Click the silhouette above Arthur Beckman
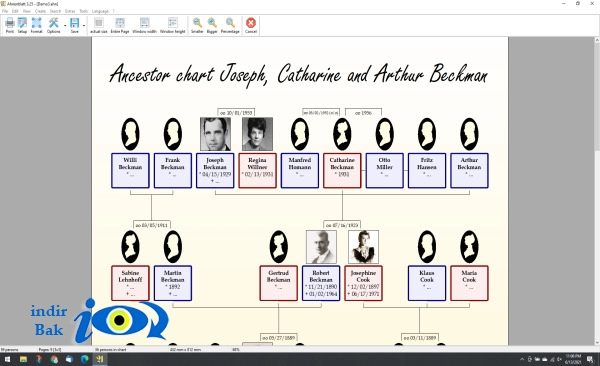This screenshot has width=600, height=366. 469,134
